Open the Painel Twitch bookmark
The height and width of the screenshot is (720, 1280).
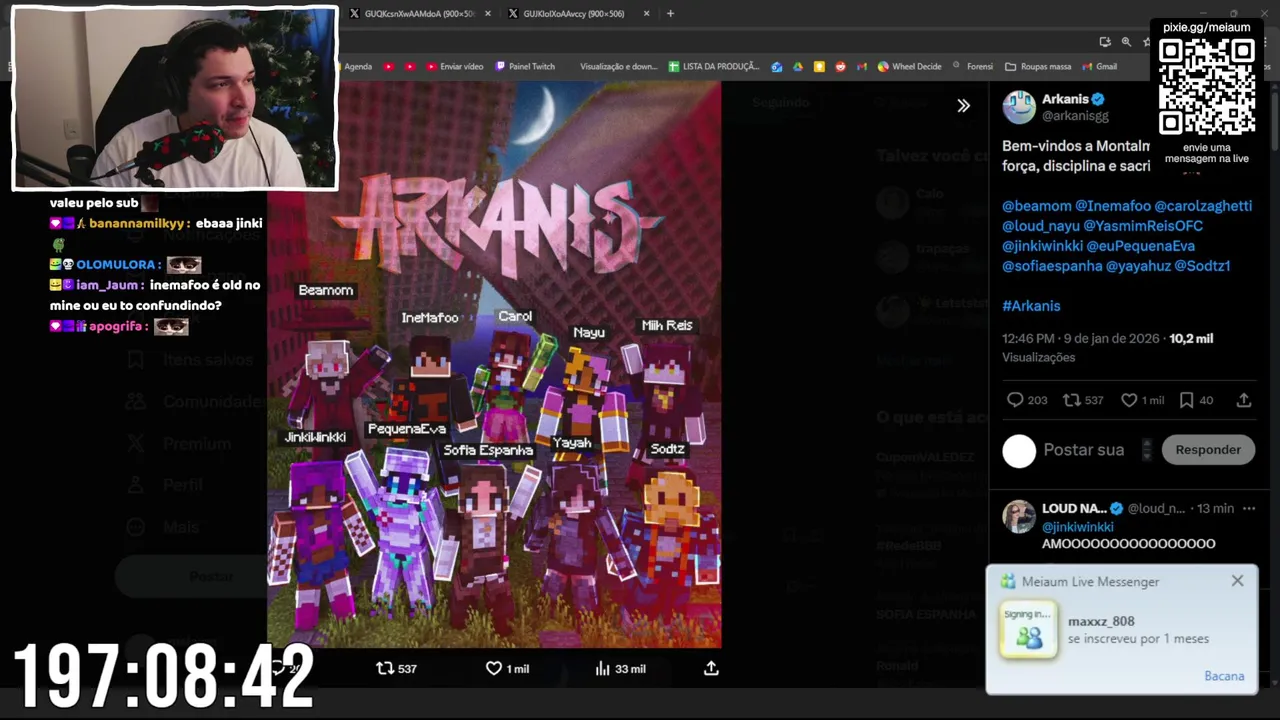point(525,67)
